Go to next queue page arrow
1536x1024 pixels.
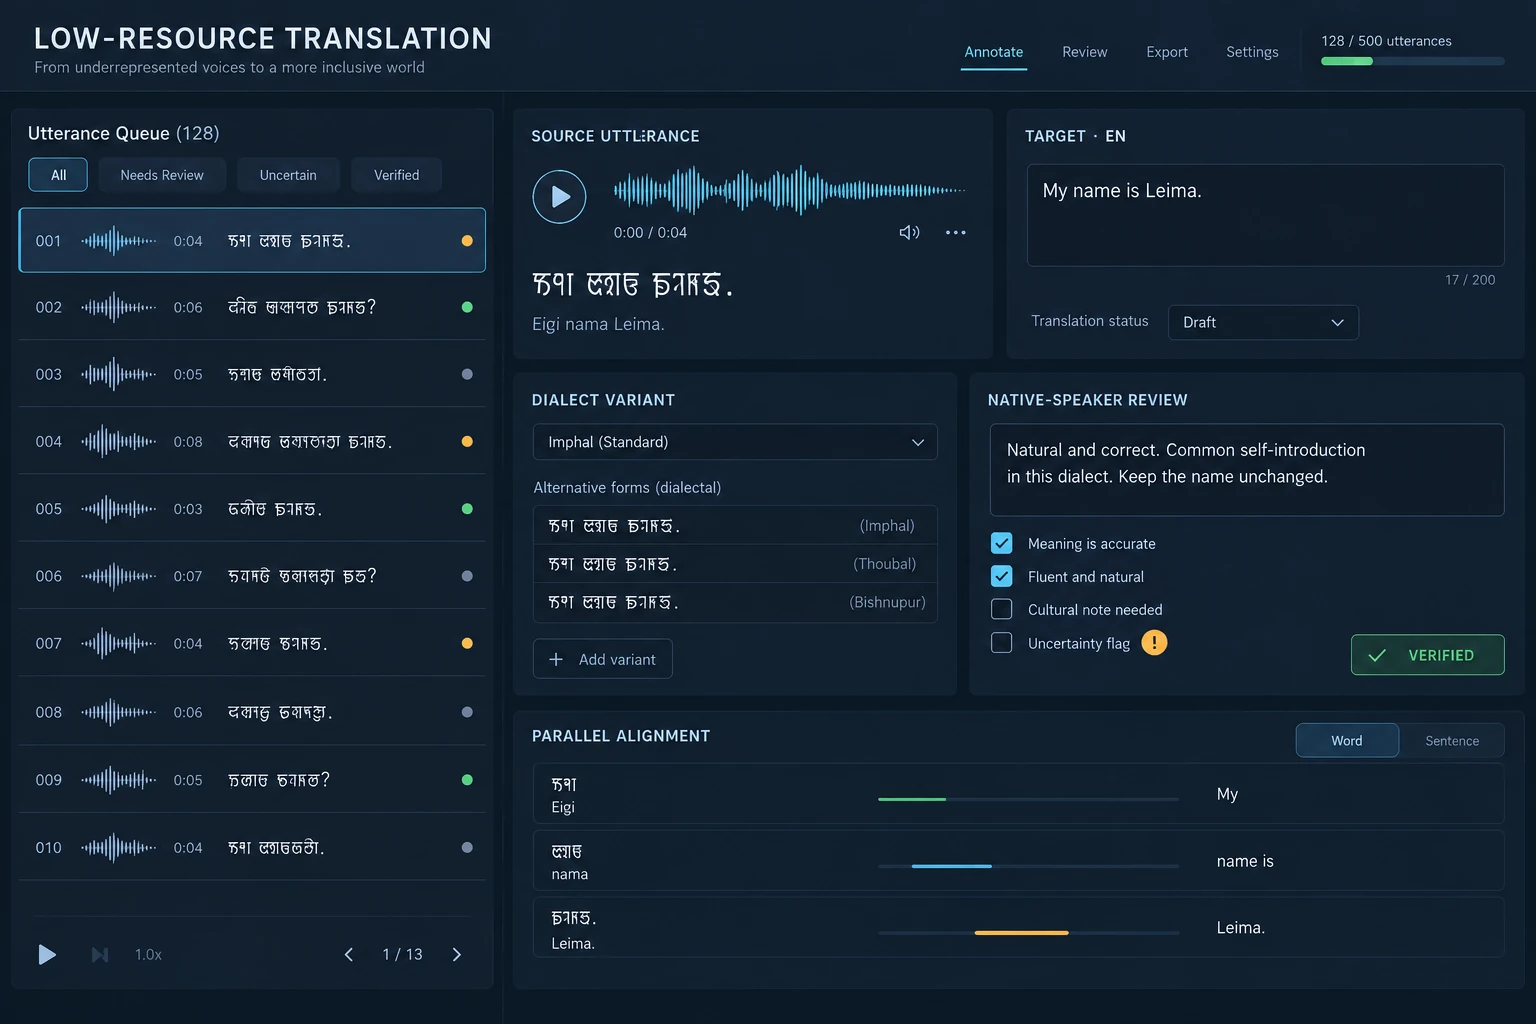pyautogui.click(x=457, y=954)
